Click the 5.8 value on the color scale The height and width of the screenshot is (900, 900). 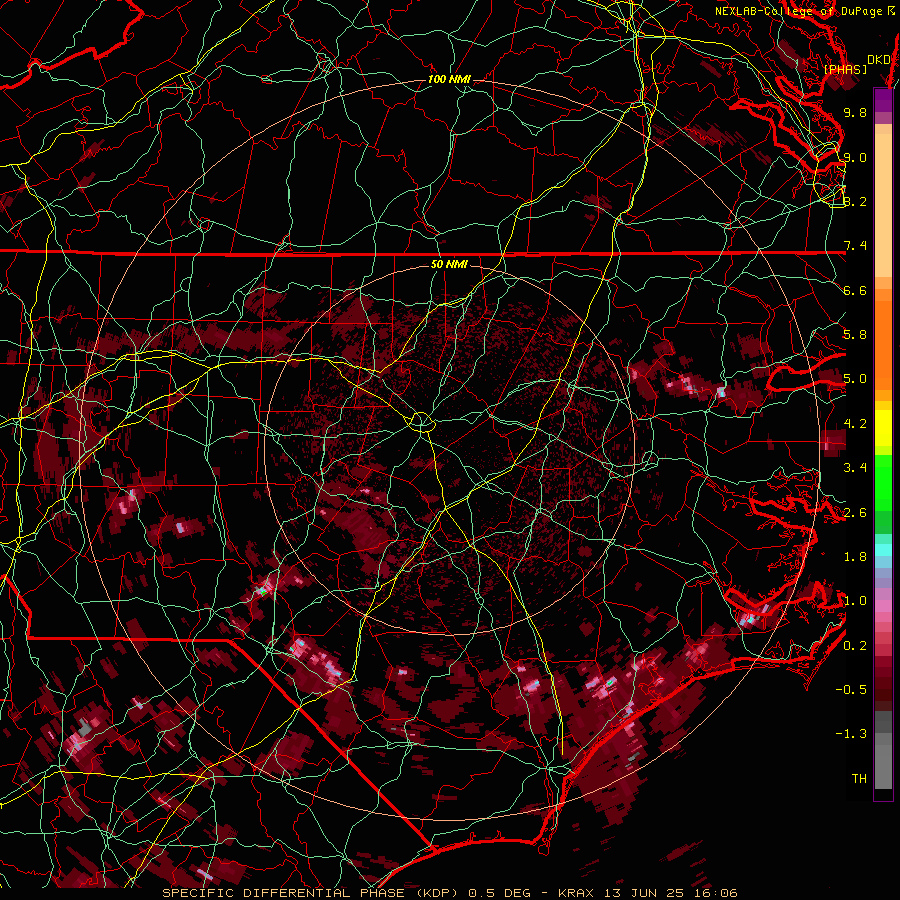855,334
